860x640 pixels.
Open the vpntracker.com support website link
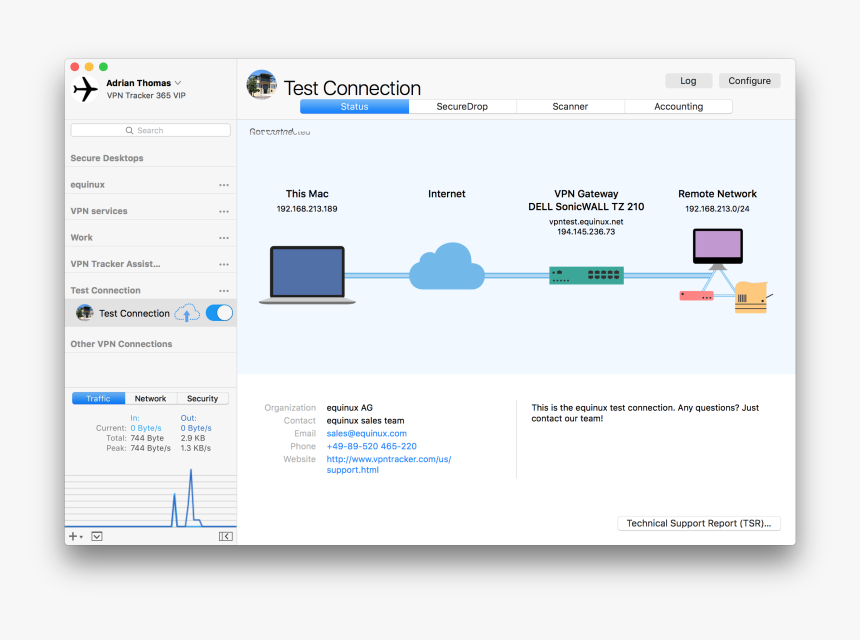(x=388, y=465)
